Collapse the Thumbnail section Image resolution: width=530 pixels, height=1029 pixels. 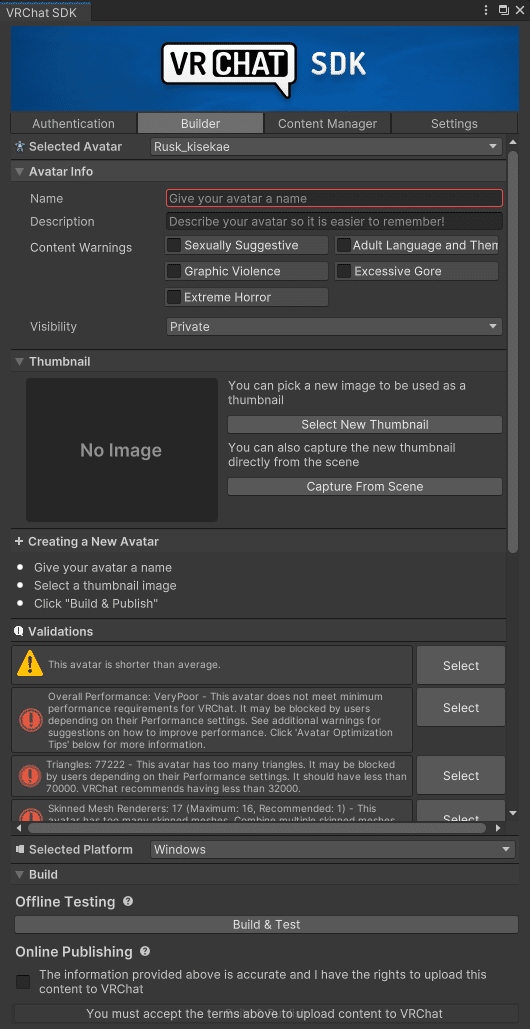pos(20,362)
